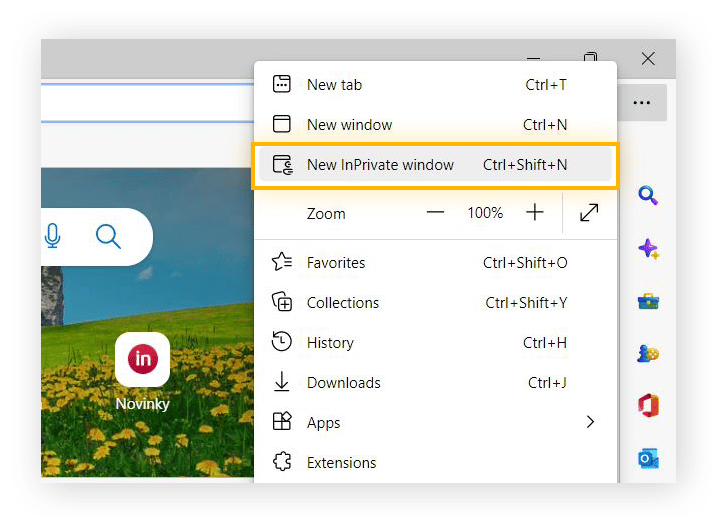Image resolution: width=717 pixels, height=521 pixels.
Task: Open the Copilot sparkle icon in sidebar
Action: click(x=648, y=249)
